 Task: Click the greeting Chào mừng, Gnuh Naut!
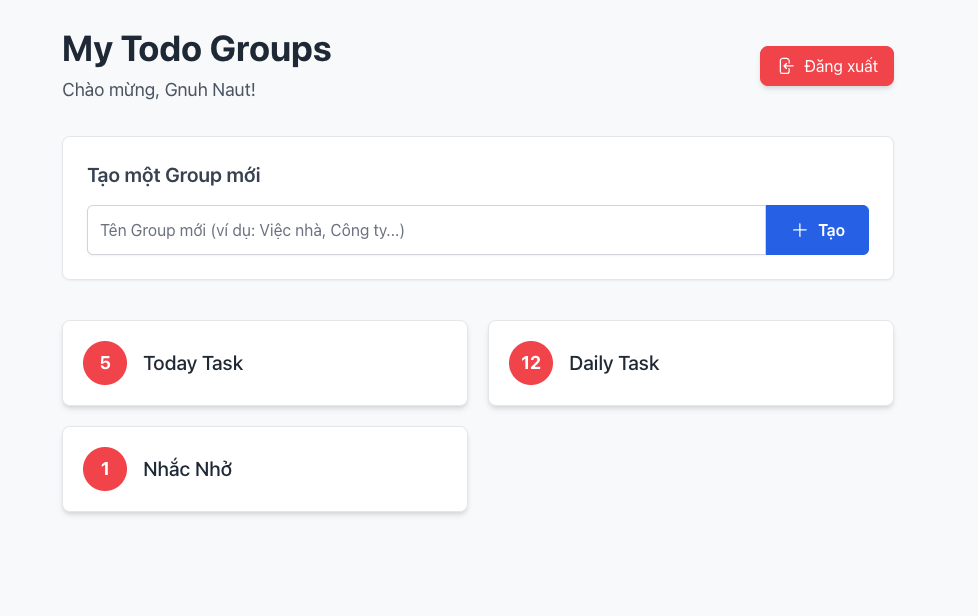pyautogui.click(x=158, y=90)
